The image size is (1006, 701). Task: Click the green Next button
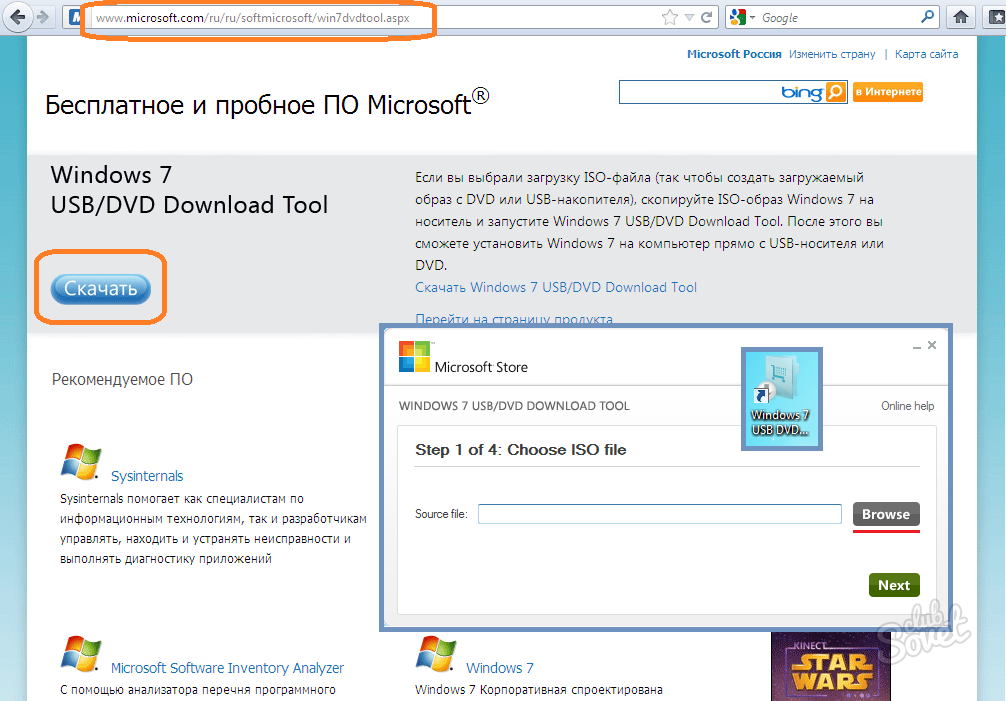click(893, 585)
